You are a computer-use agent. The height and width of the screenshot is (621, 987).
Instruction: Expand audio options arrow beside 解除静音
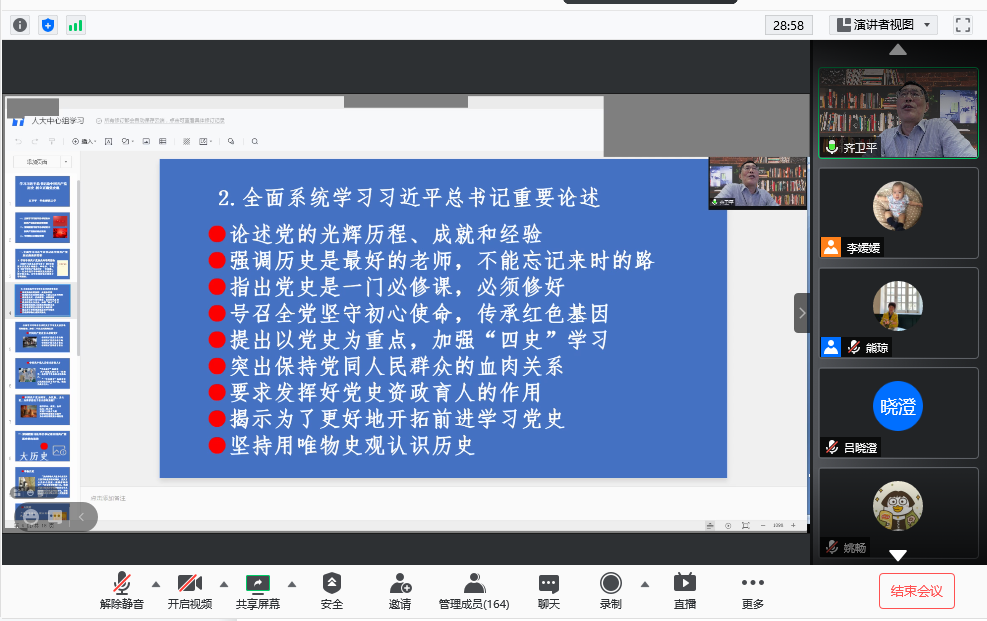(x=155, y=584)
